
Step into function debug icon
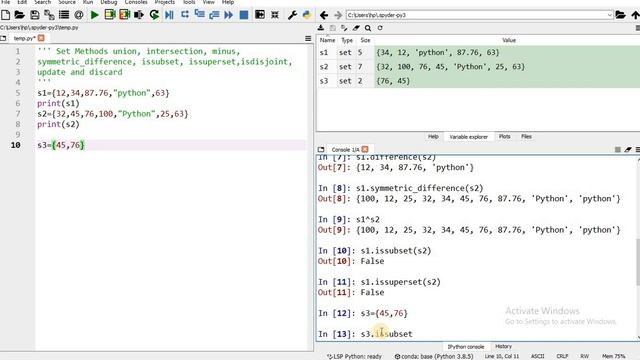[x=200, y=14]
